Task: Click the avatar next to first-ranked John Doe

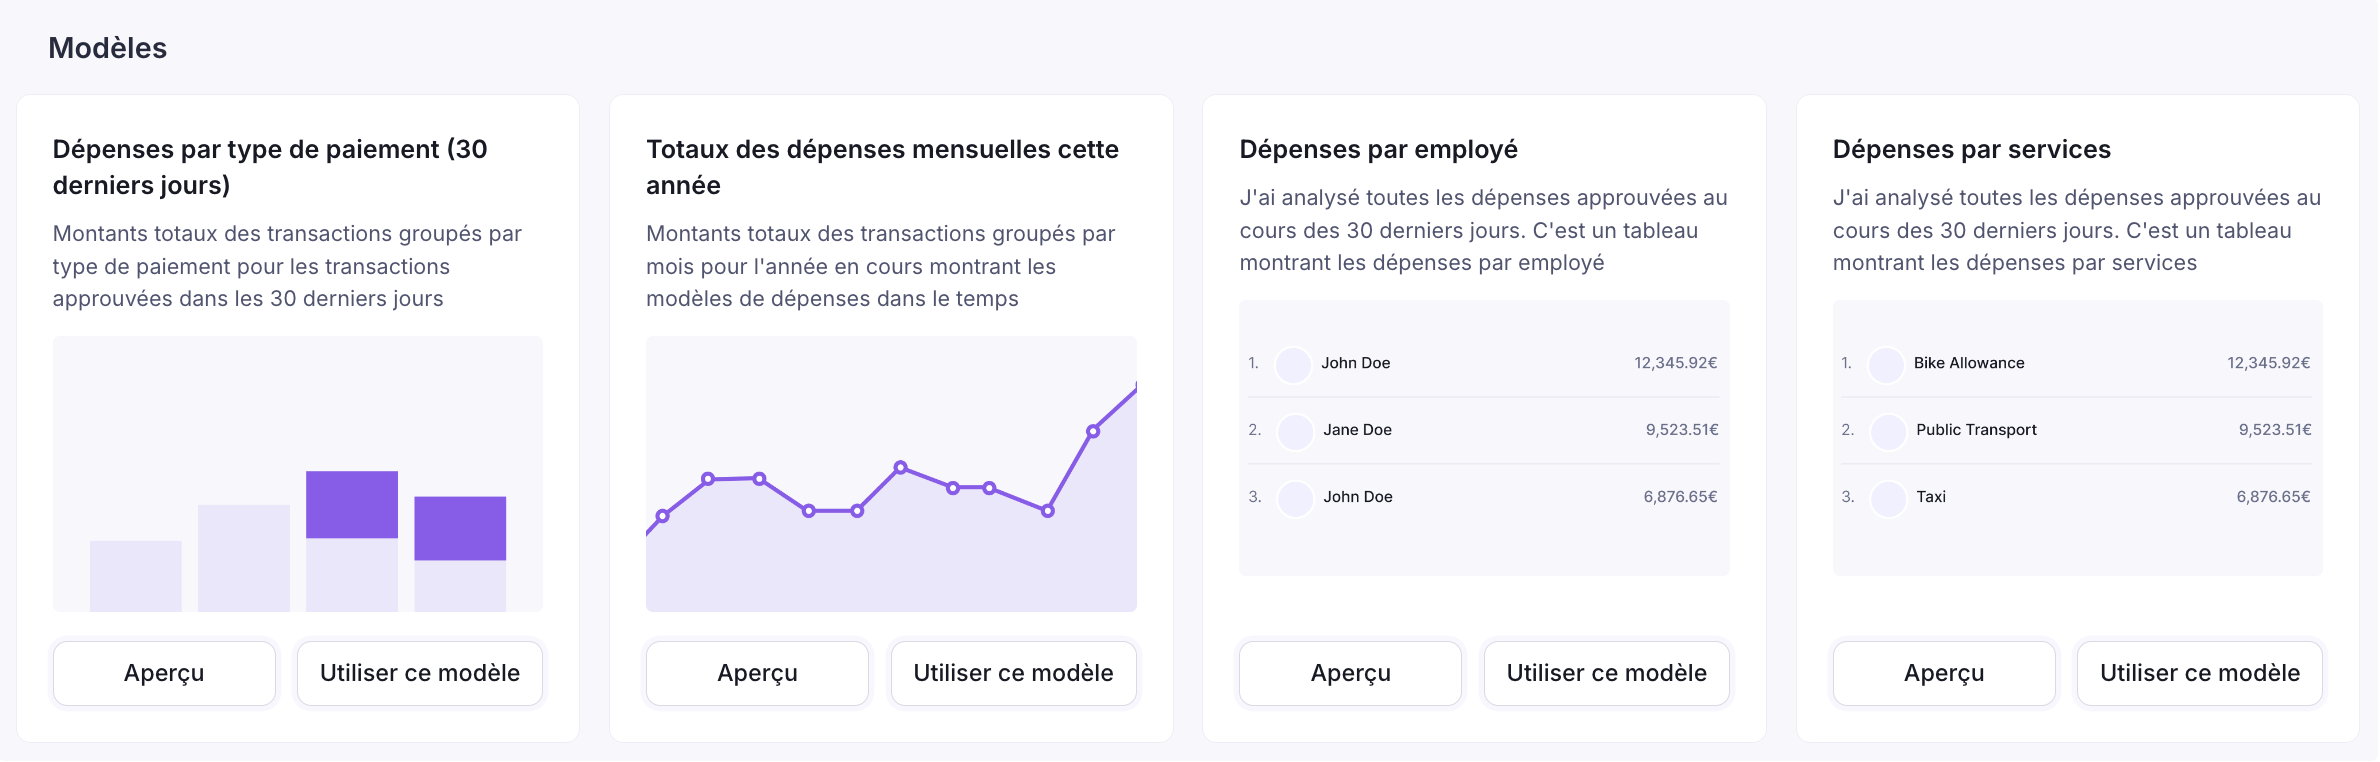Action: coord(1293,364)
